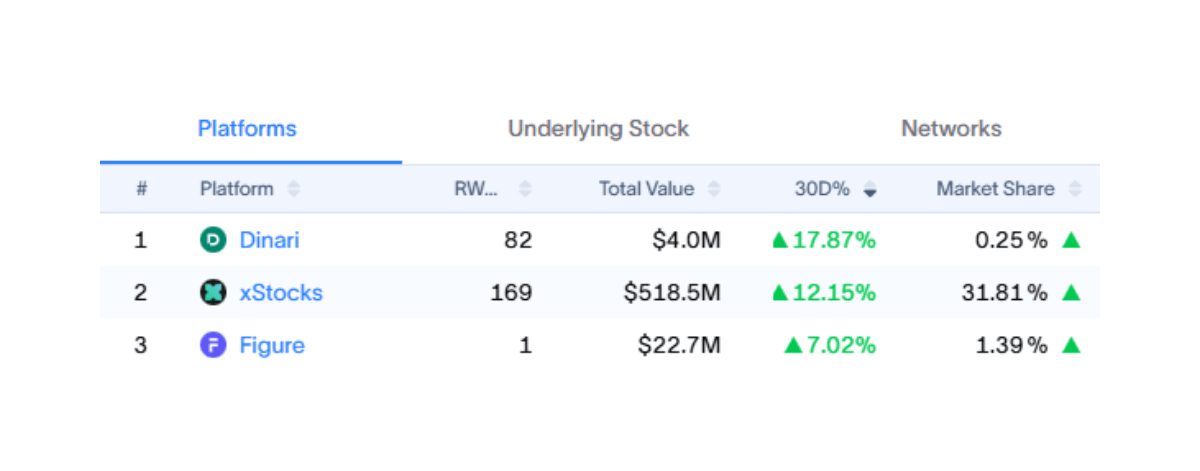Click the green triangle after 31.81%
1200x471 pixels.
(x=1071, y=293)
